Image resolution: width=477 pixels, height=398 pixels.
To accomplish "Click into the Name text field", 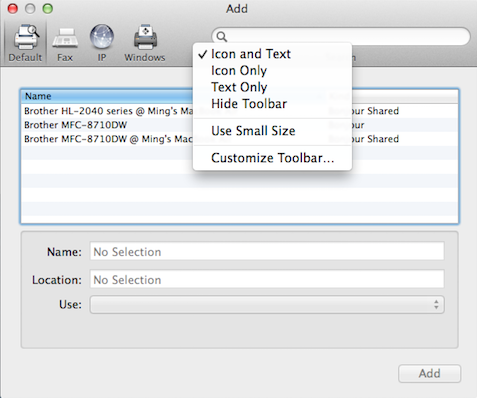I will click(267, 251).
